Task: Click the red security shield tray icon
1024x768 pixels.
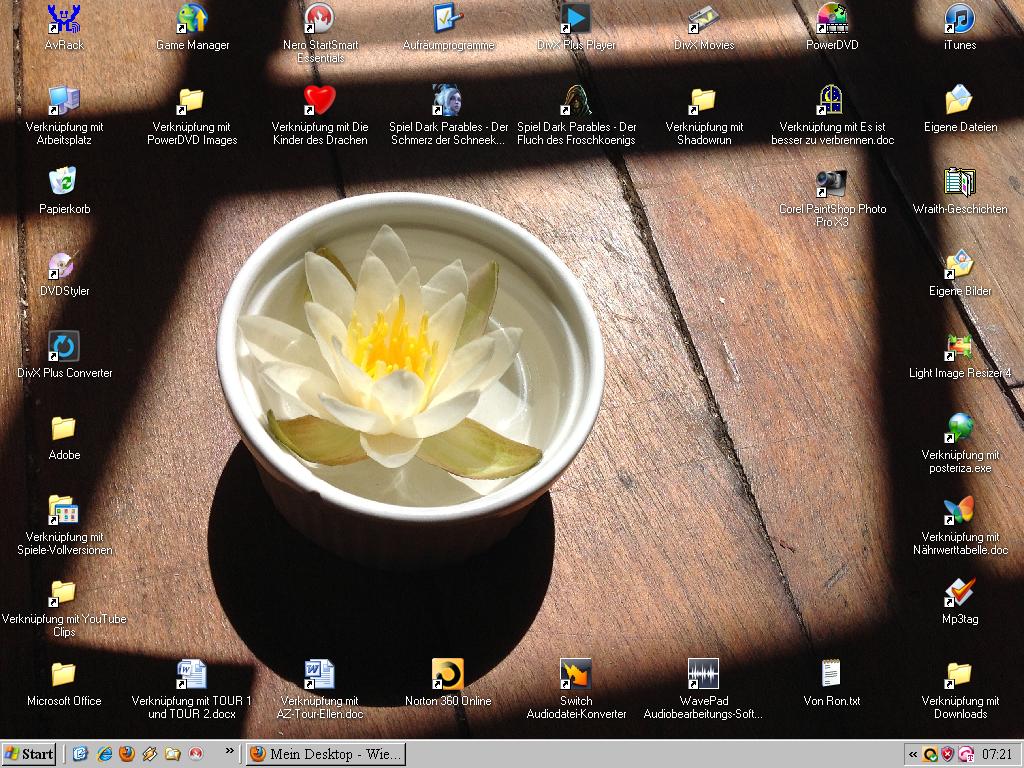Action: point(947,754)
